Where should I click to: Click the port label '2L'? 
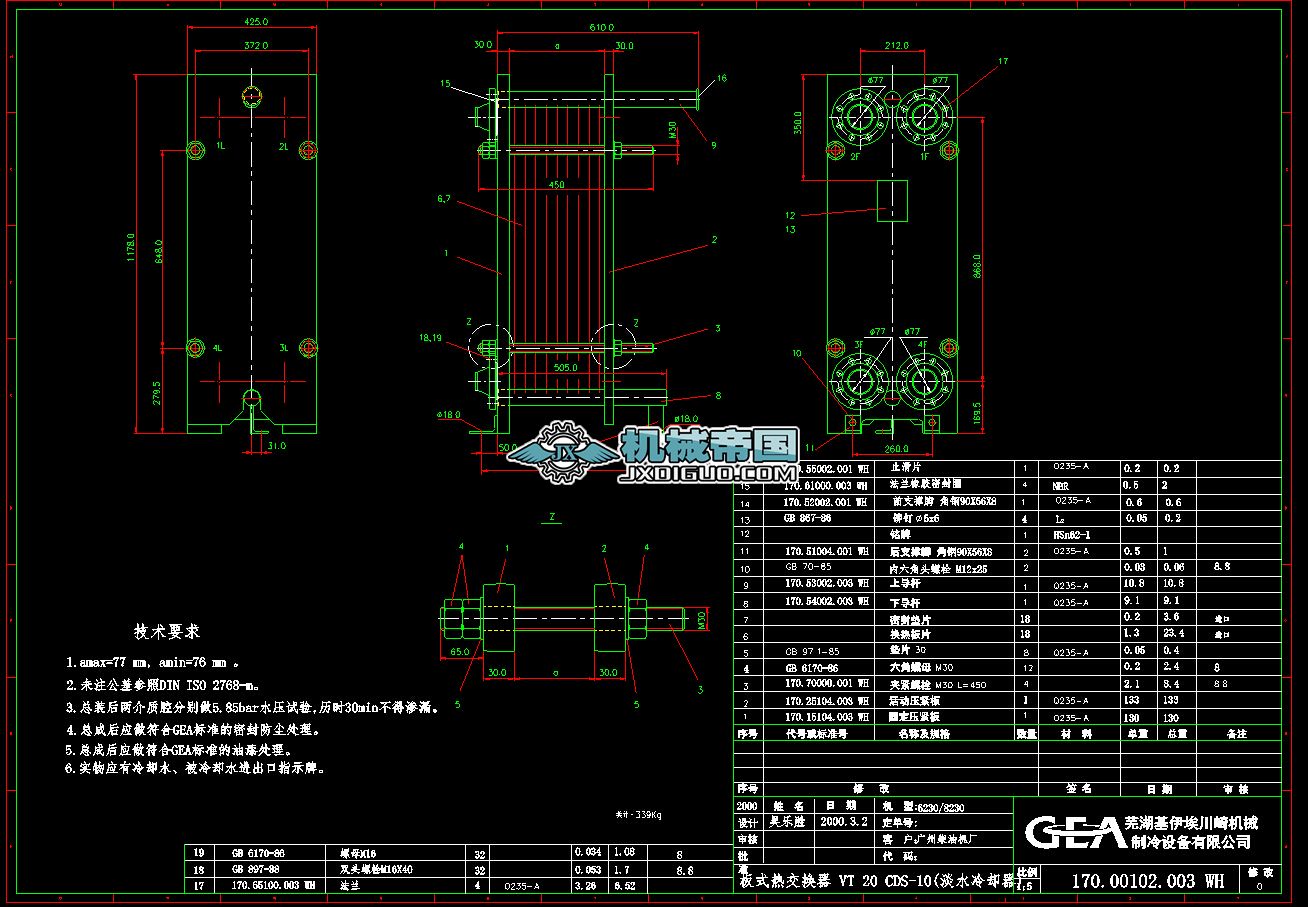[284, 146]
